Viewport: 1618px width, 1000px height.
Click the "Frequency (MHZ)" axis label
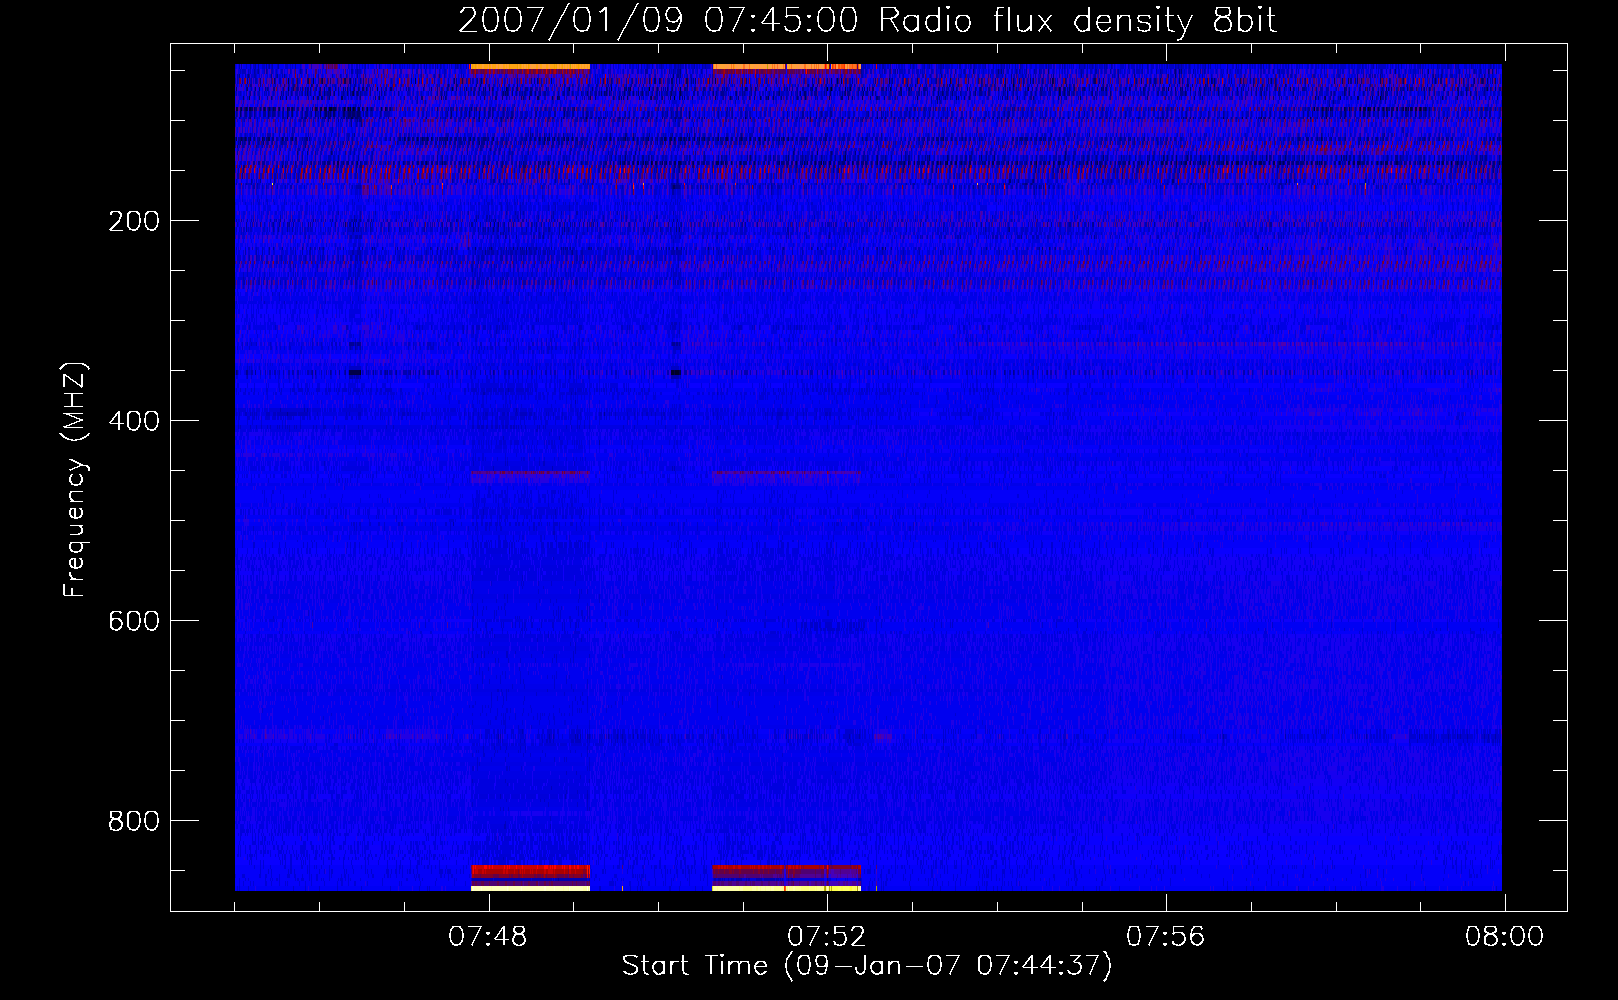coord(75,480)
